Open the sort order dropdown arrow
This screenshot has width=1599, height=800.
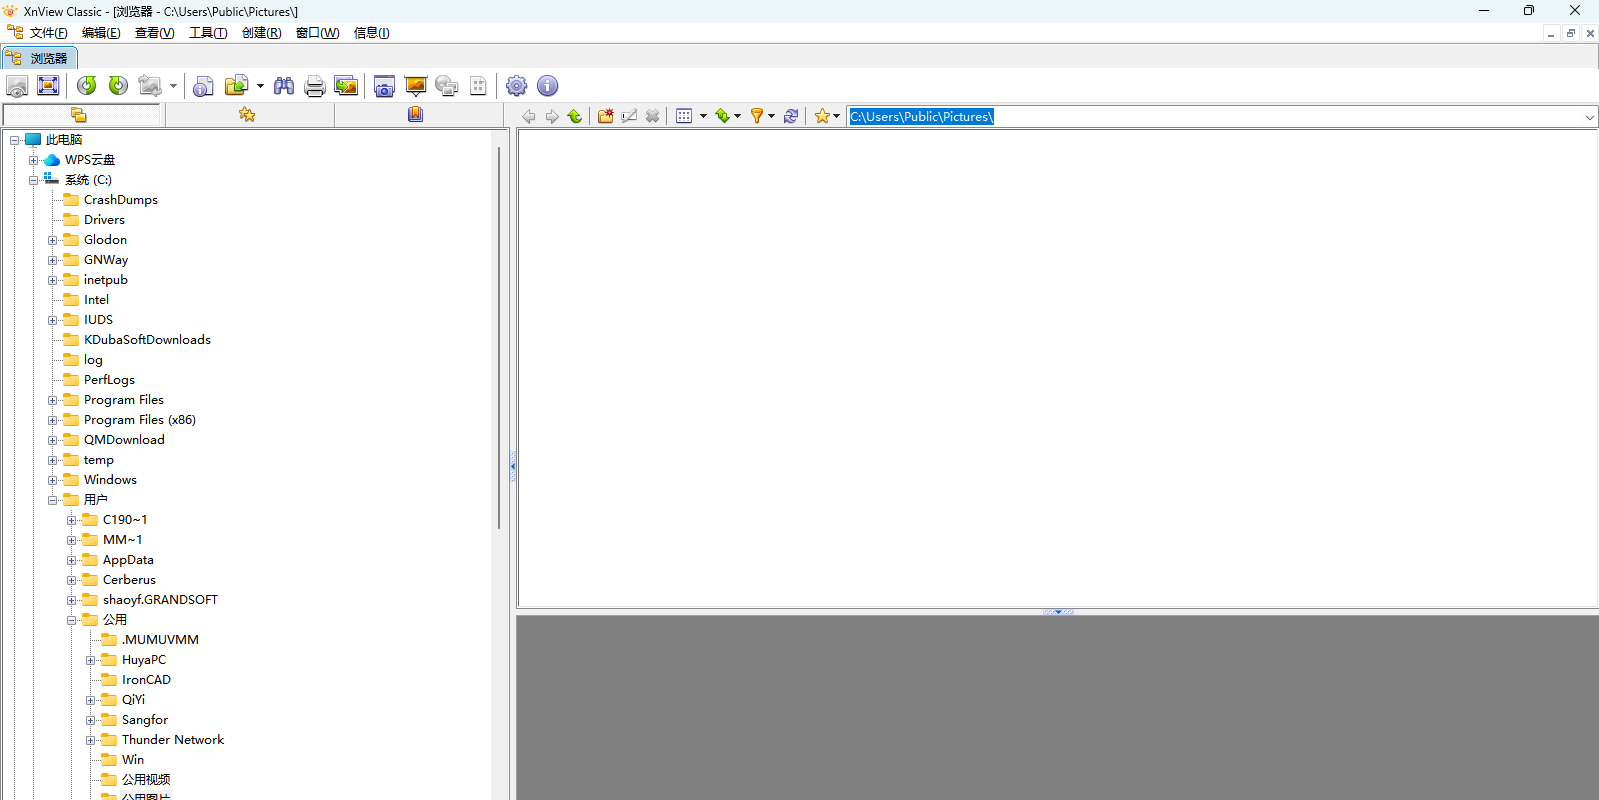(x=738, y=116)
